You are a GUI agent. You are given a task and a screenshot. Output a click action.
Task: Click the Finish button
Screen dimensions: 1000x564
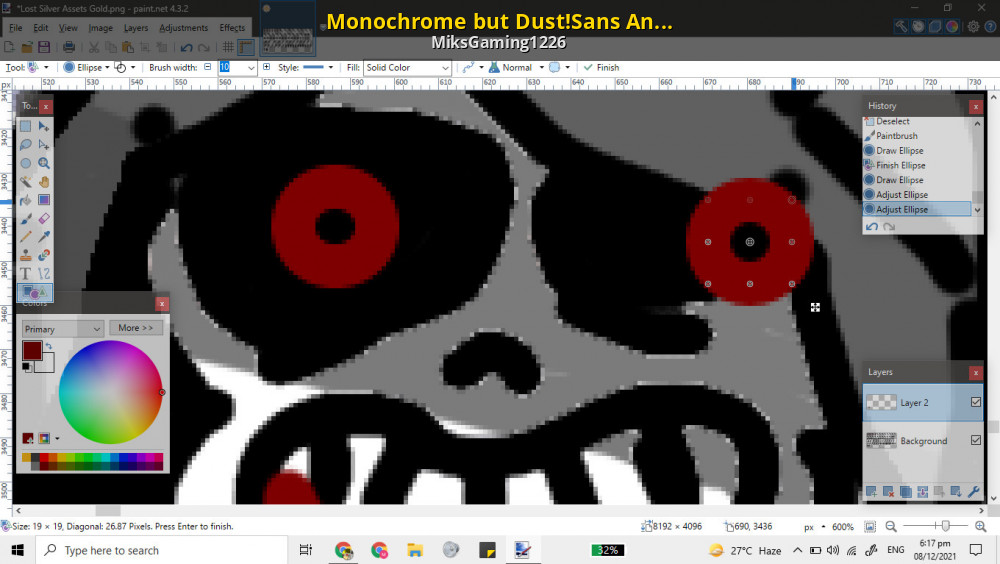coord(601,67)
